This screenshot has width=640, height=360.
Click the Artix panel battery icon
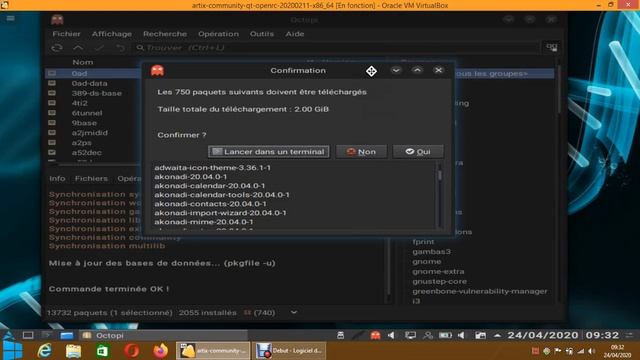coord(445,336)
